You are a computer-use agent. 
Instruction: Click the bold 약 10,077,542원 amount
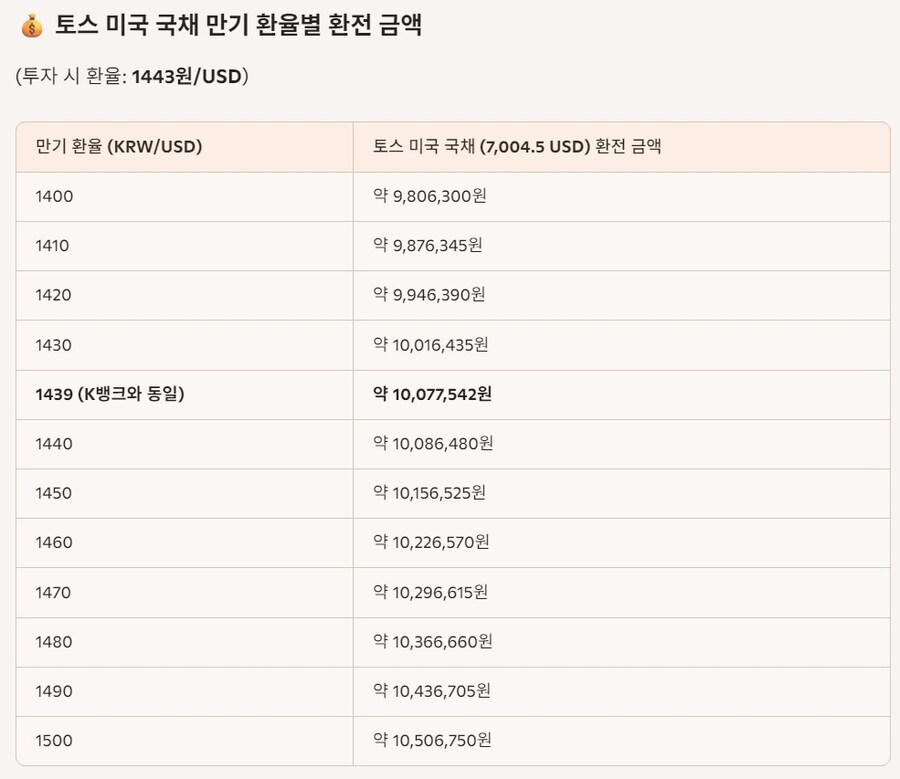[432, 394]
